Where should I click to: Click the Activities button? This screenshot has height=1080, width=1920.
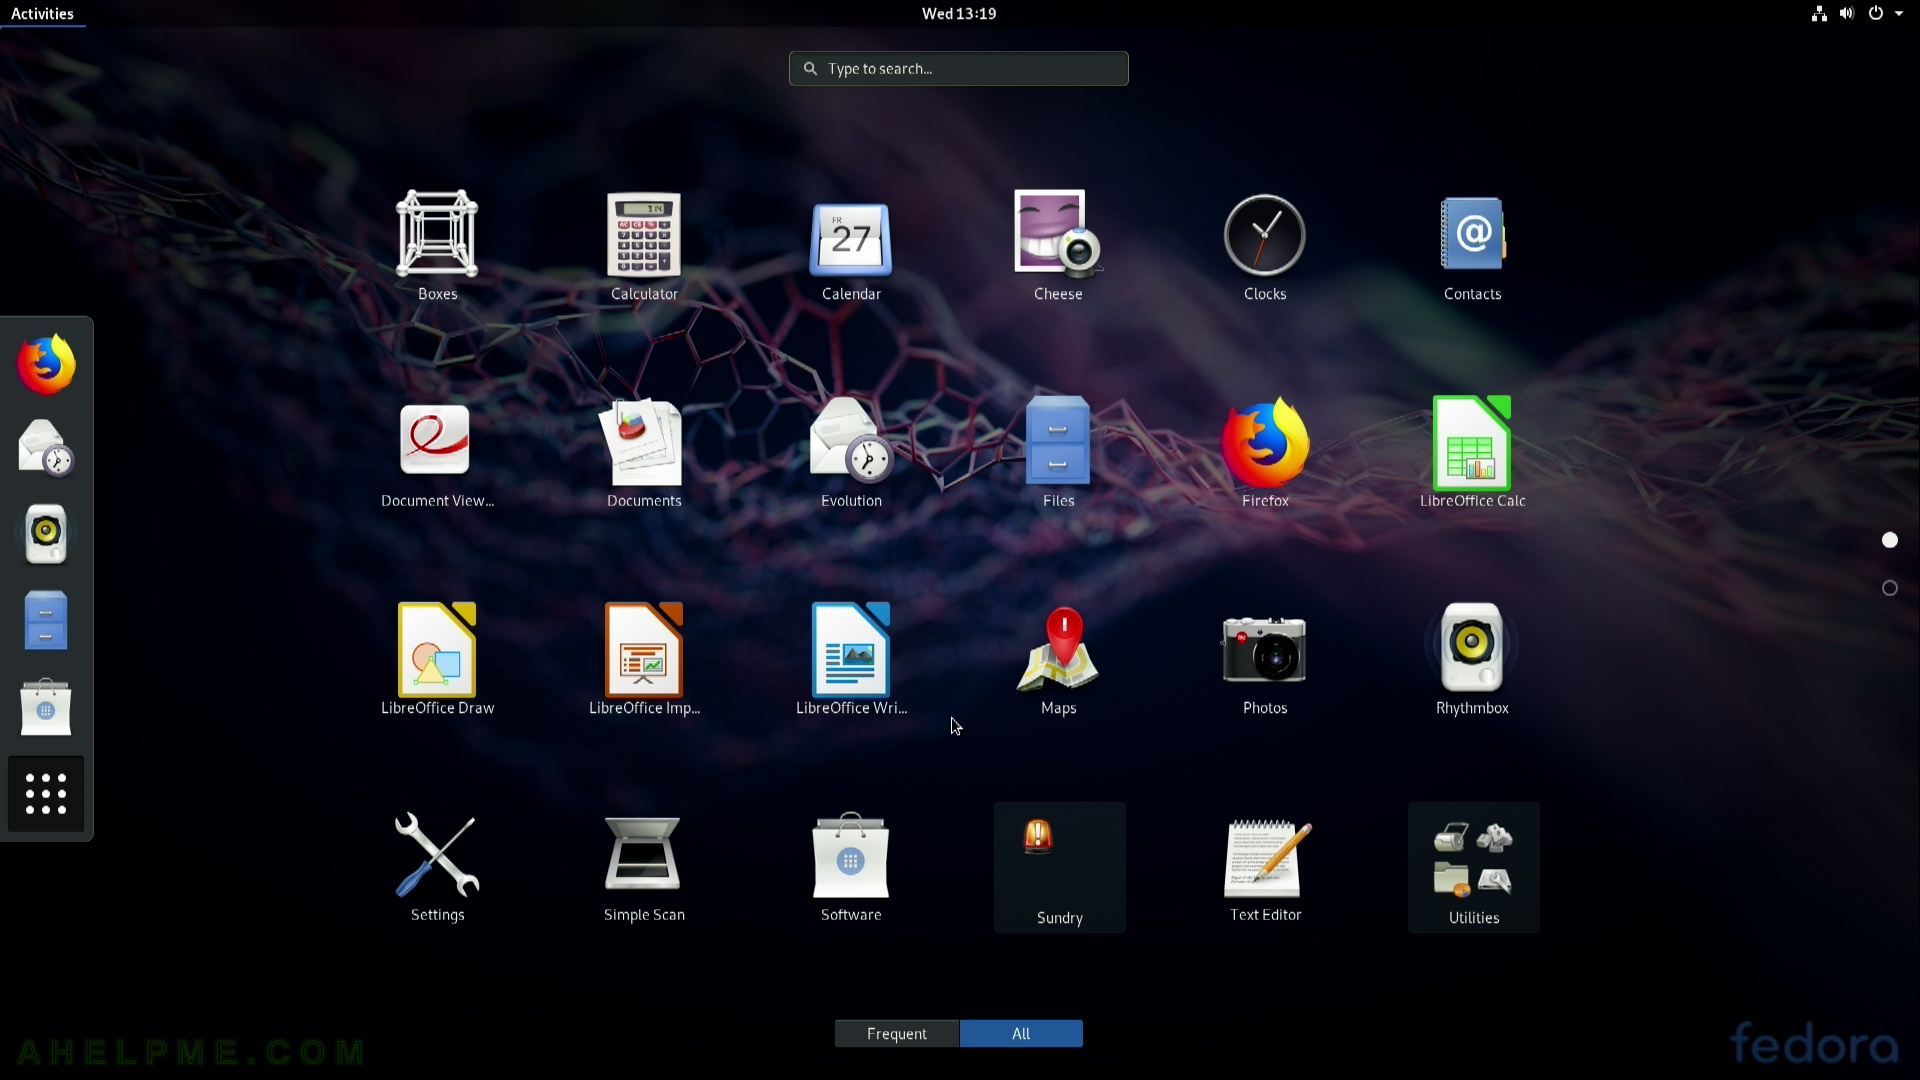42,13
